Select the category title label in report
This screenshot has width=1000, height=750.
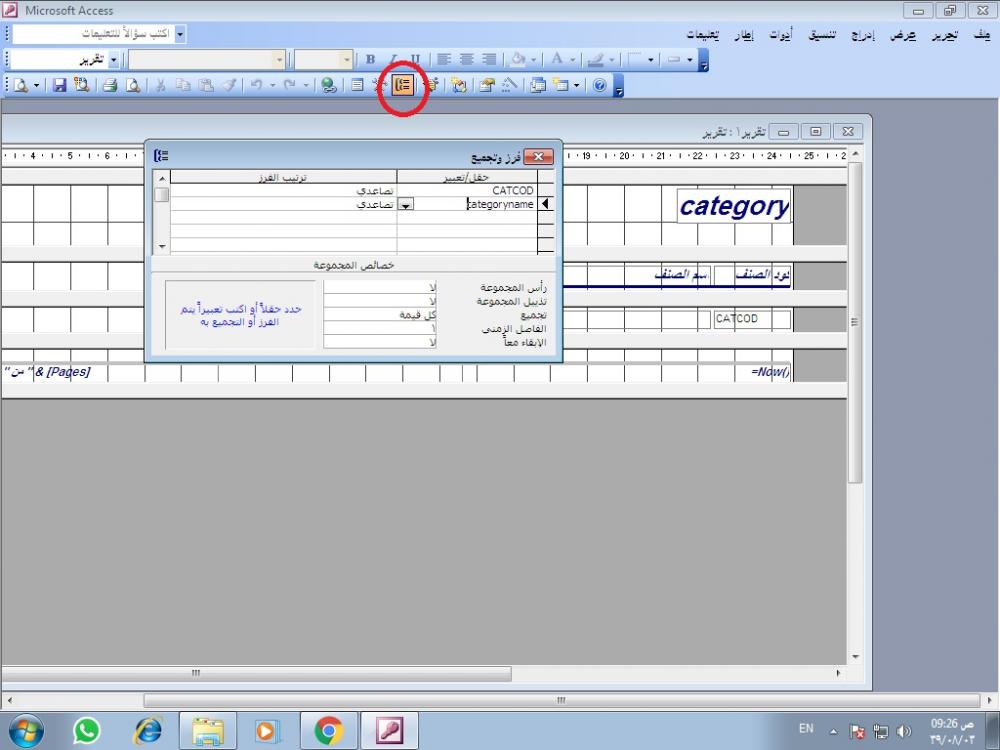[x=734, y=206]
